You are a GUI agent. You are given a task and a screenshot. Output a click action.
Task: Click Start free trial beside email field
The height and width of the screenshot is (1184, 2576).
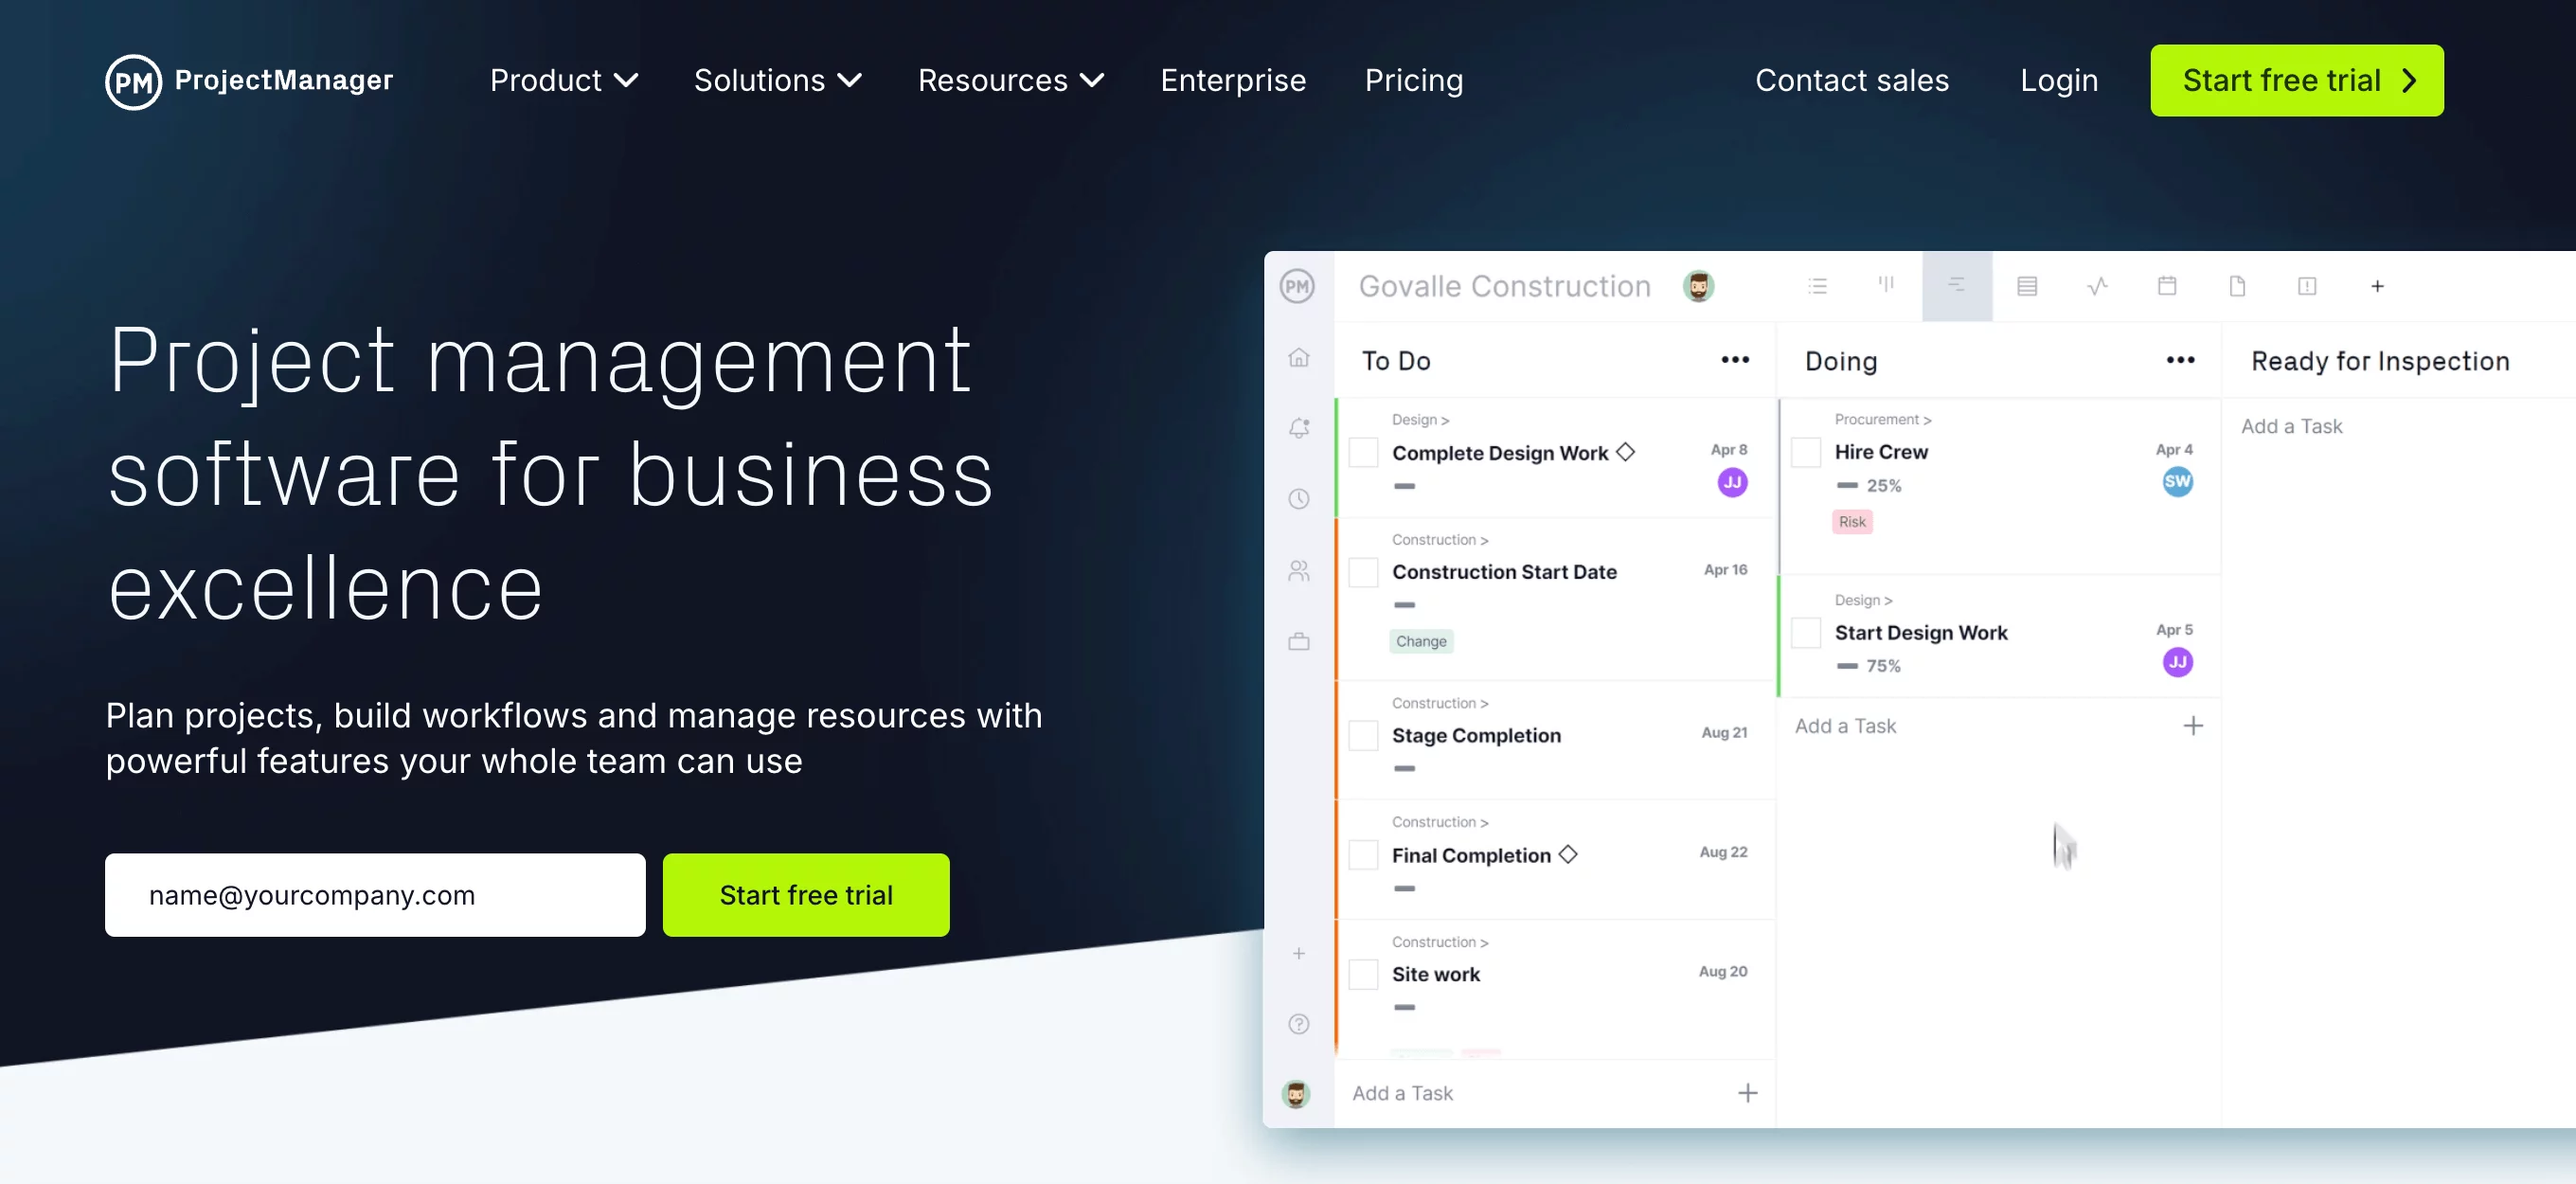pos(806,895)
